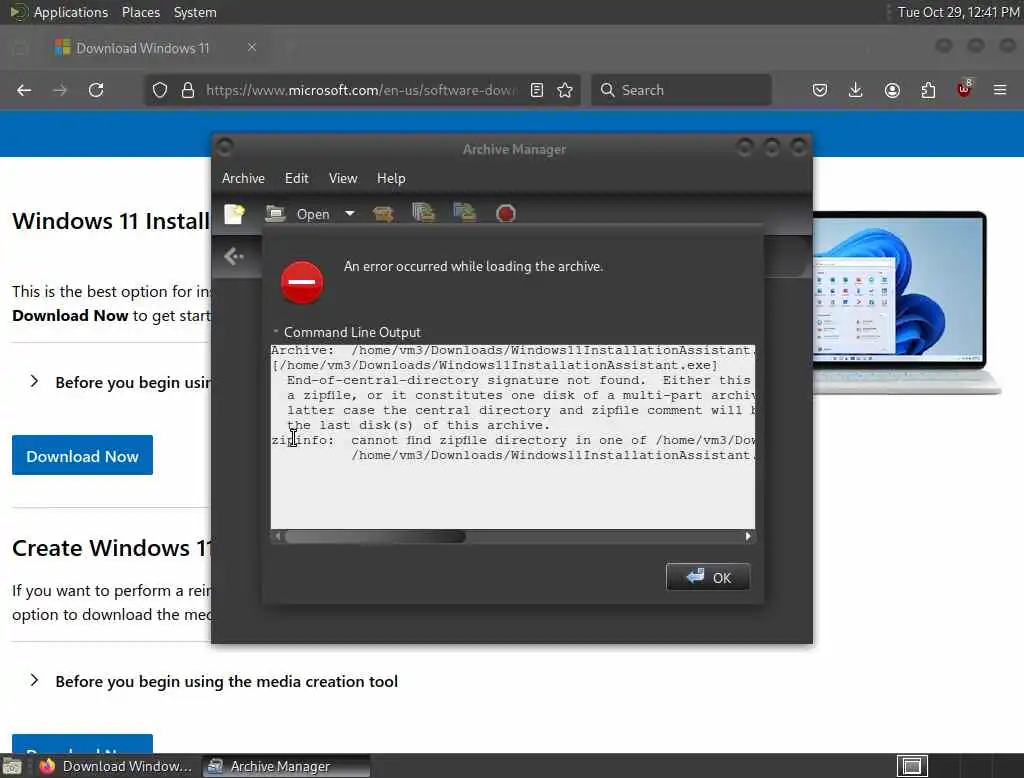Click the Firefox forward arrow
The image size is (1024, 778).
[x=60, y=90]
